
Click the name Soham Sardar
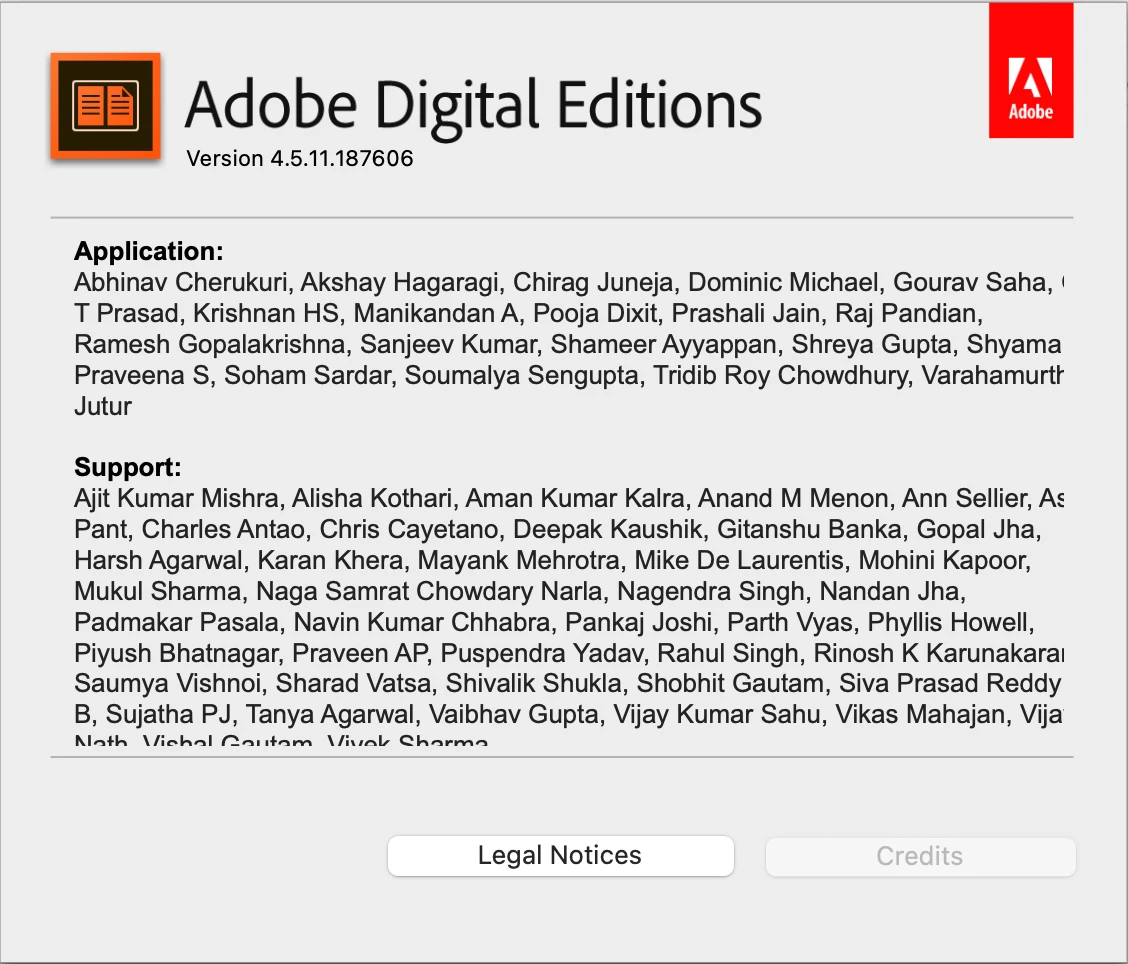(x=307, y=375)
